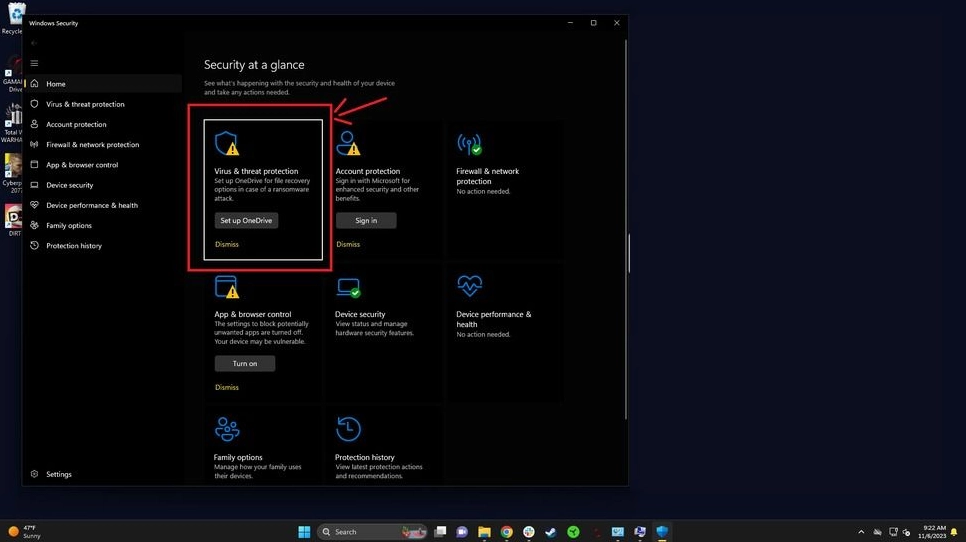Viewport: 966px width, 542px height.
Task: Go back using the back arrow
Action: (34, 43)
